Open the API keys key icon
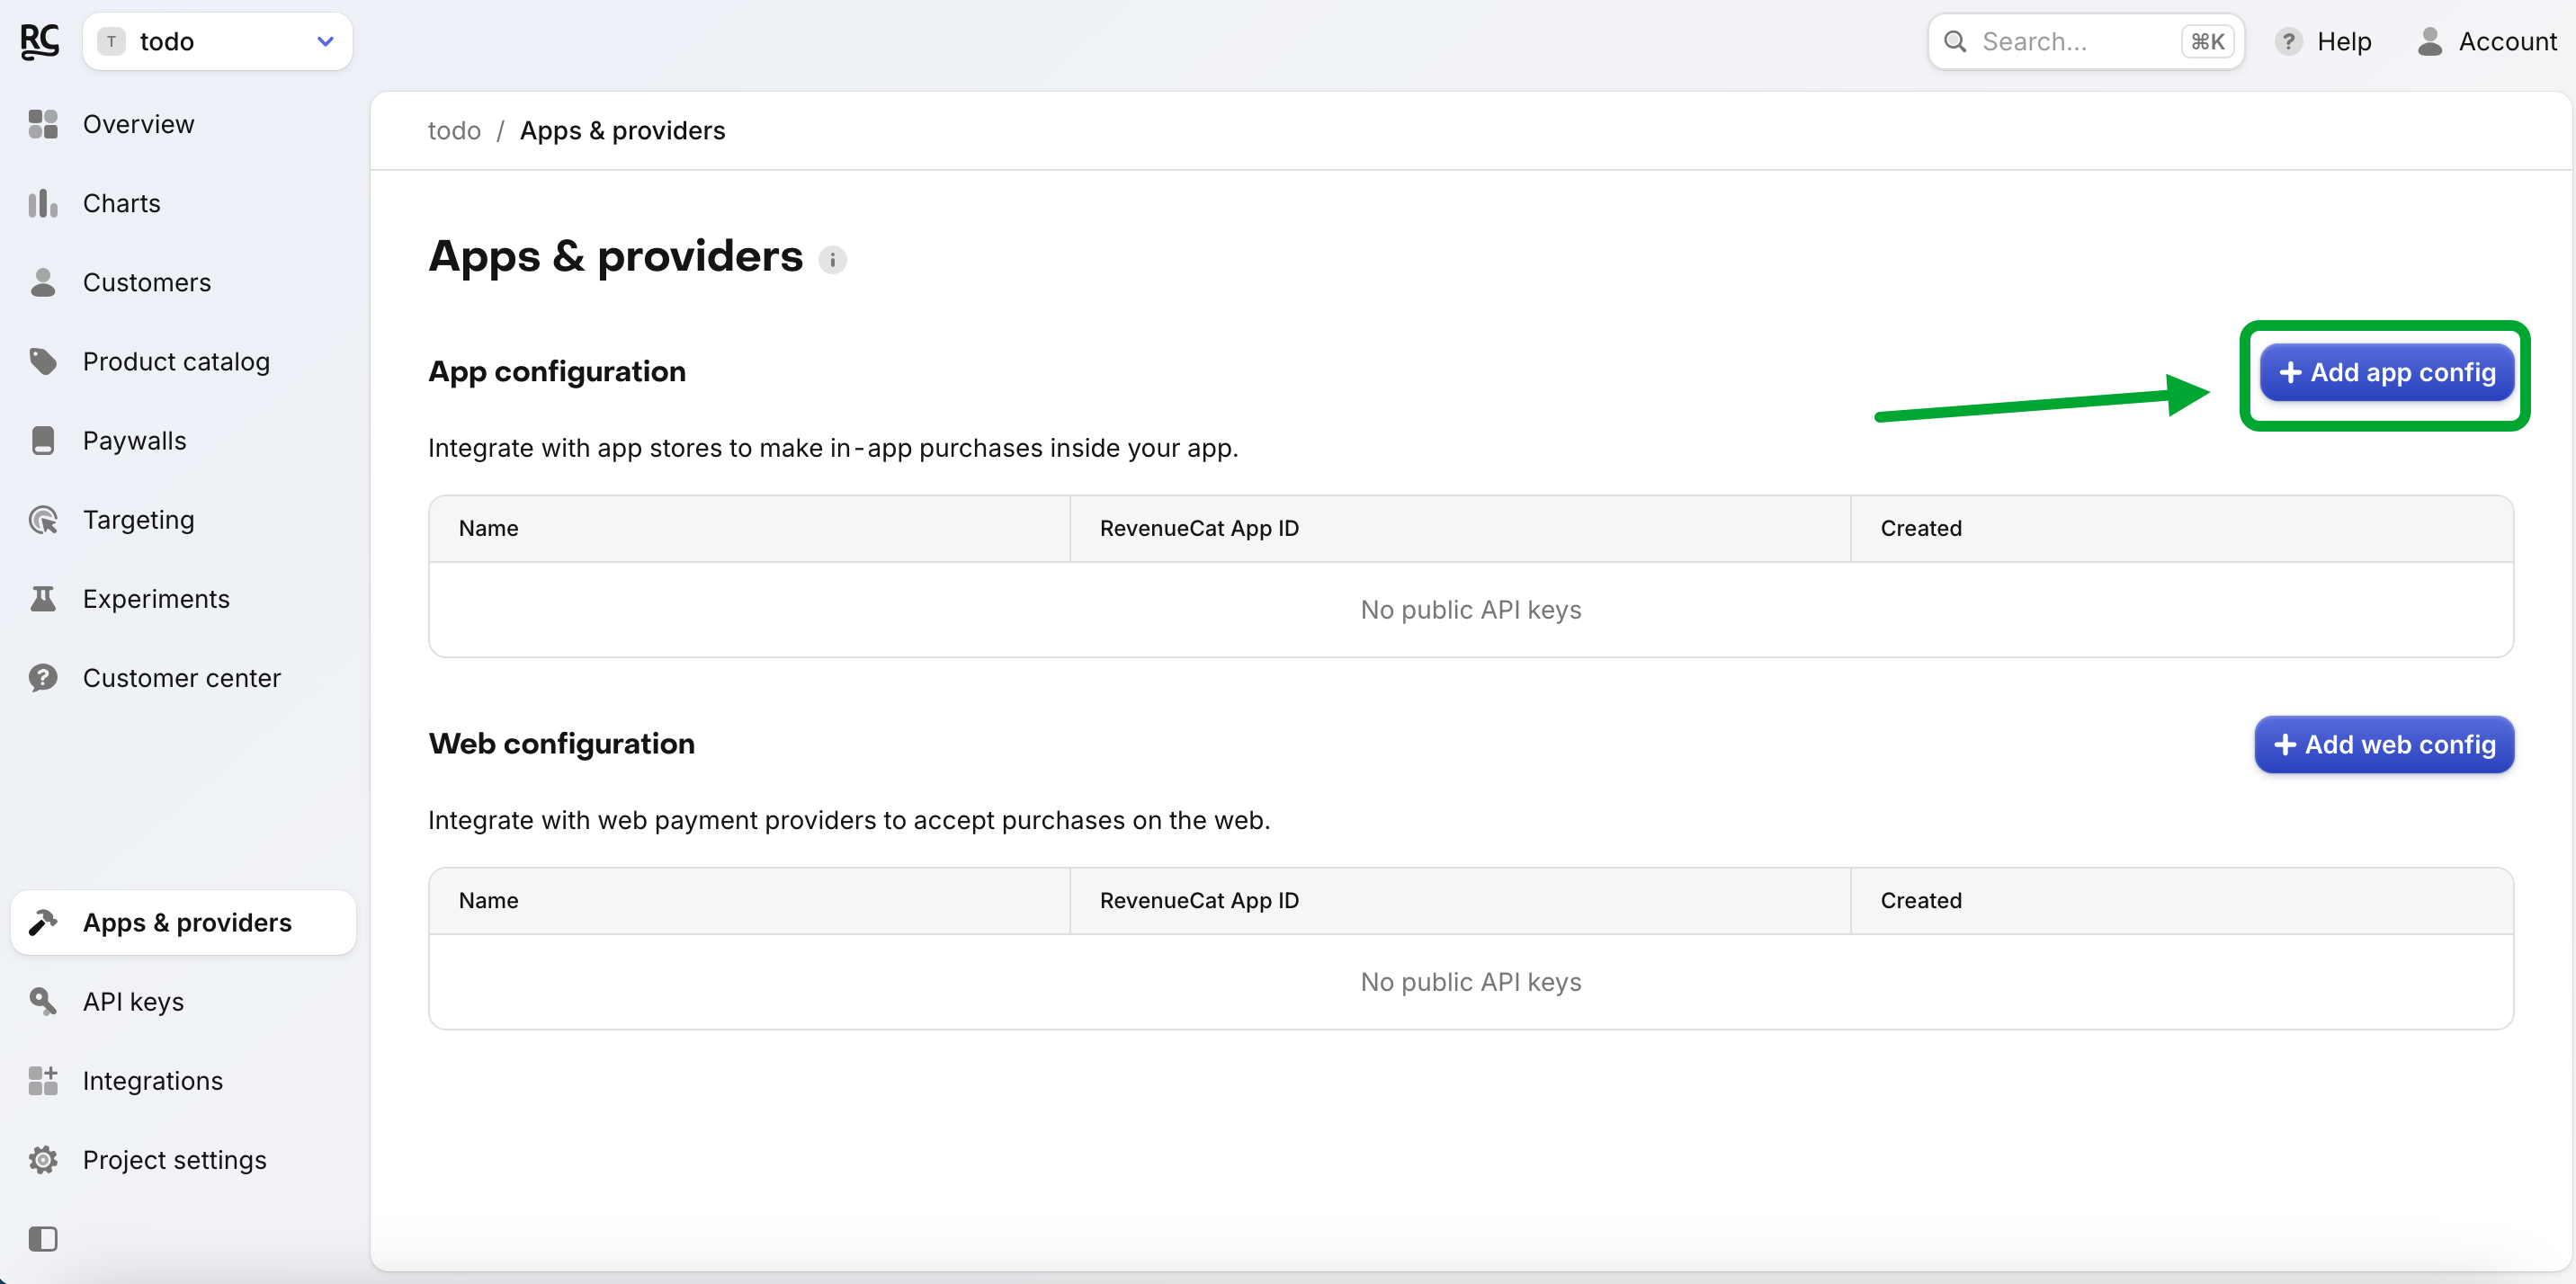This screenshot has height=1284, width=2576. coord(43,1001)
